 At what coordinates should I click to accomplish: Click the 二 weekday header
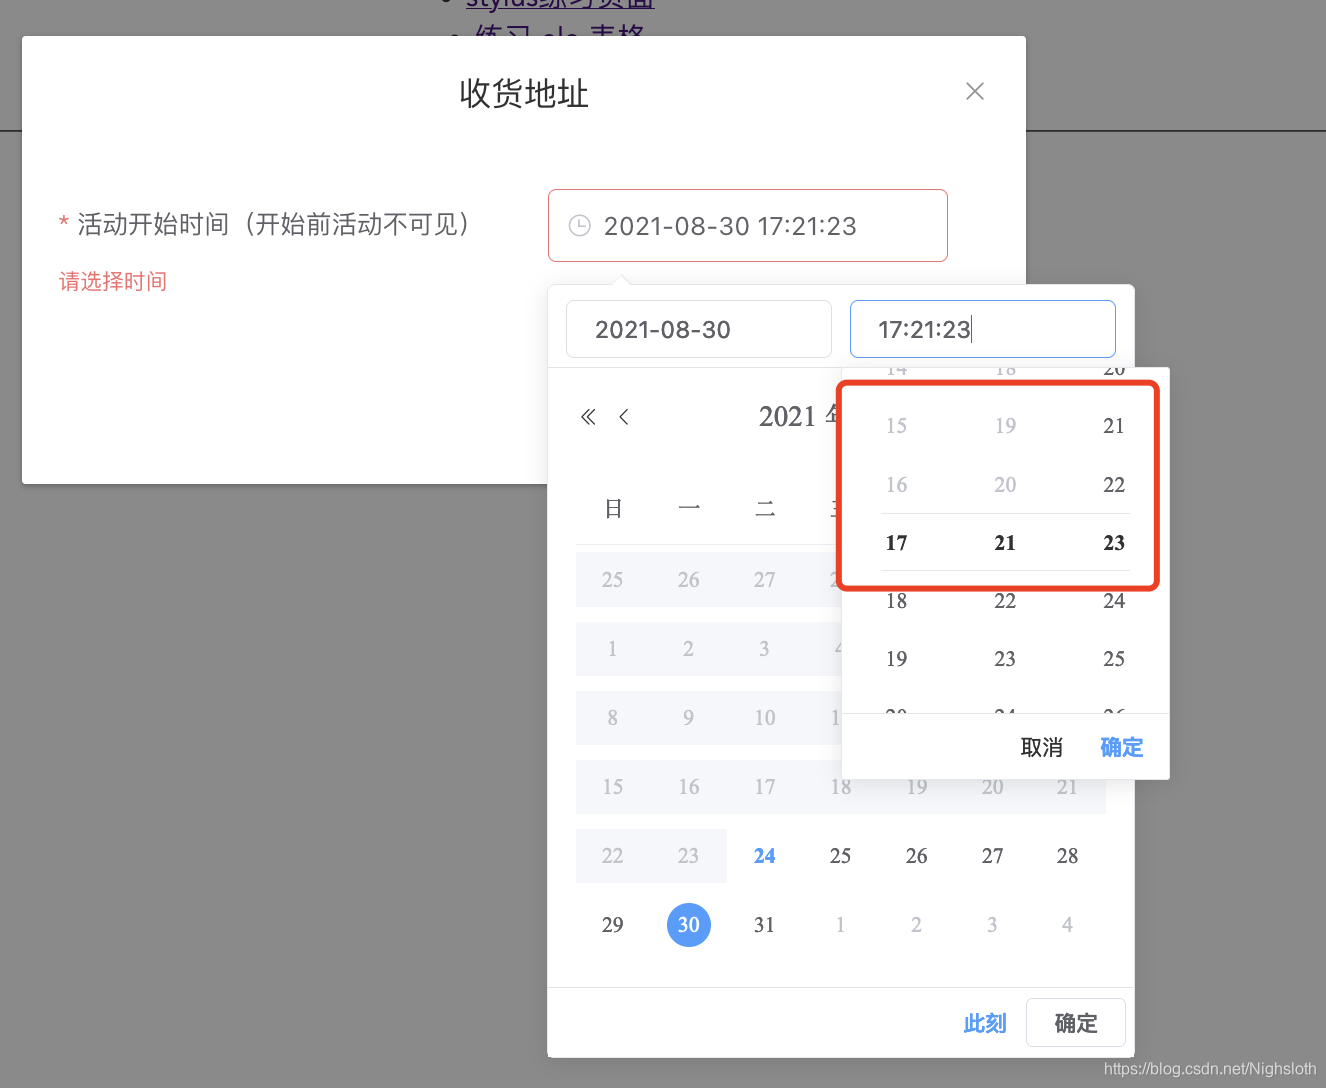pos(765,509)
